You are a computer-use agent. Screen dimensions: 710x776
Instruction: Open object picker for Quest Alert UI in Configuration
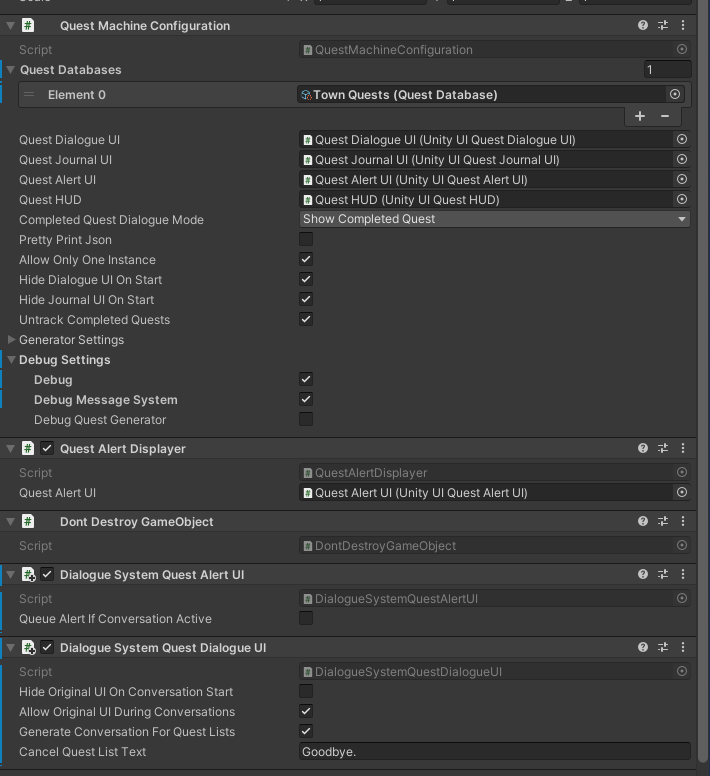[682, 180]
